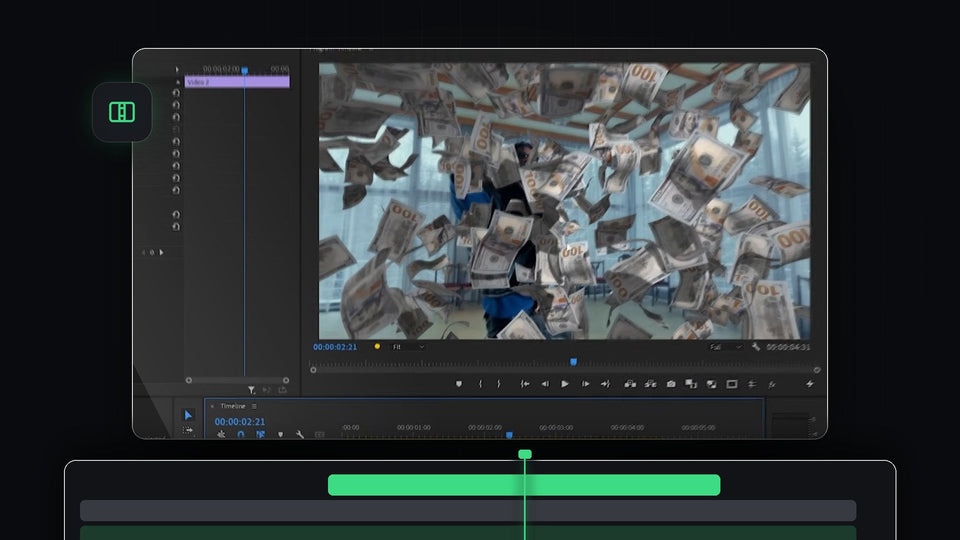Click right handle of Effect Controls zoom bar
Image resolution: width=960 pixels, height=540 pixels.
286,380
